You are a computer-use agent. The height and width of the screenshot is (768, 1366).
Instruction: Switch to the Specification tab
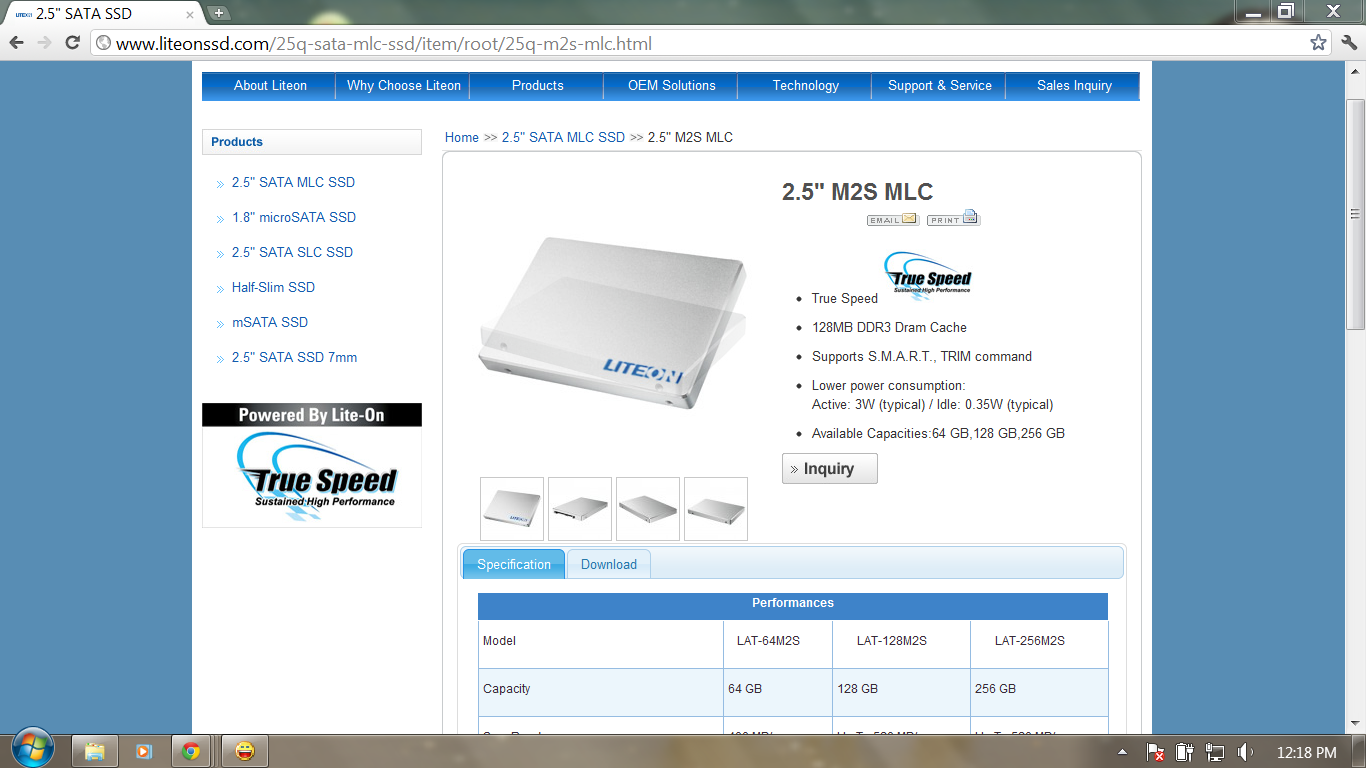click(514, 564)
